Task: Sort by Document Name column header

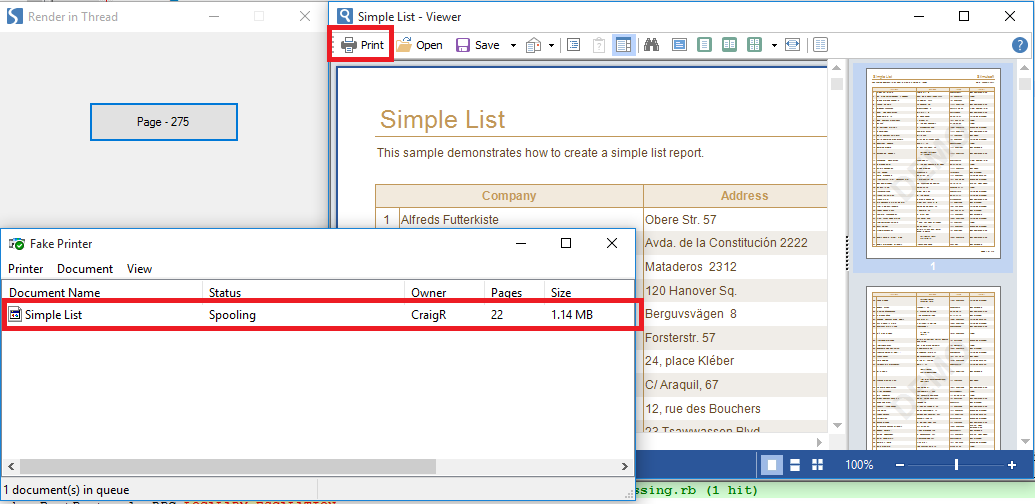Action: point(102,292)
